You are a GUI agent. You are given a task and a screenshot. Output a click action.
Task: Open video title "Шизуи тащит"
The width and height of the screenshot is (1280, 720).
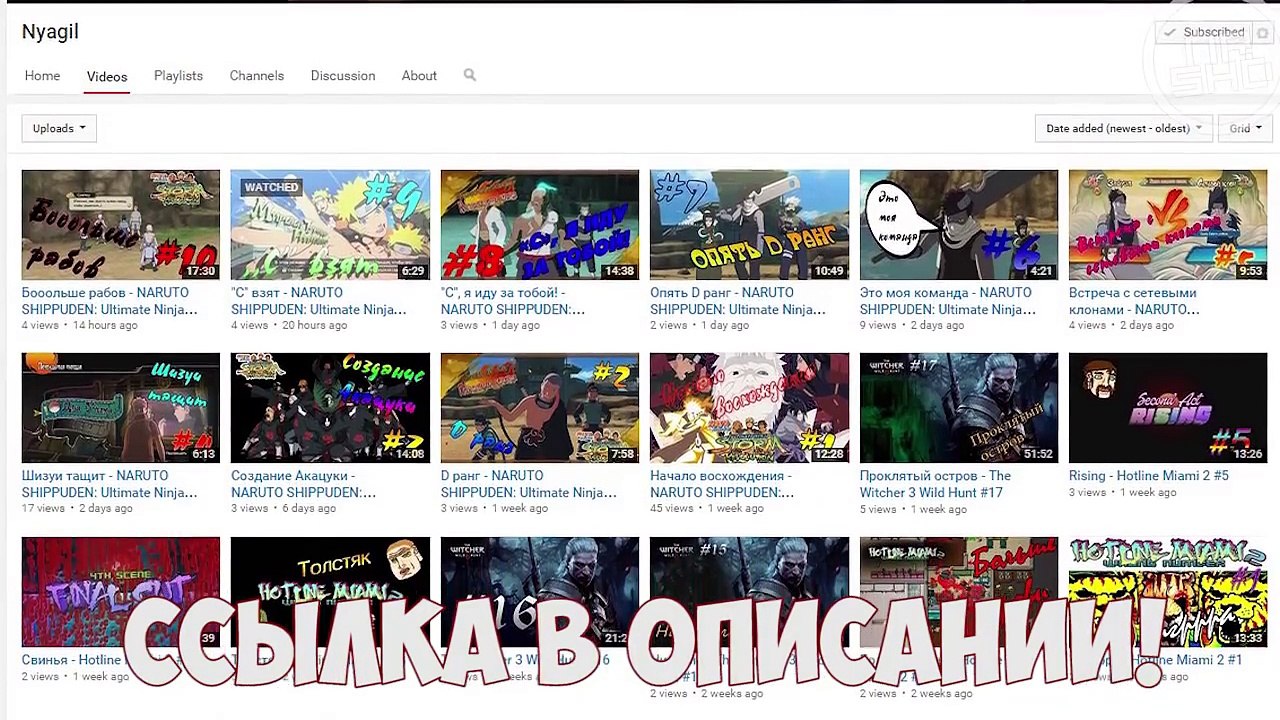click(110, 484)
